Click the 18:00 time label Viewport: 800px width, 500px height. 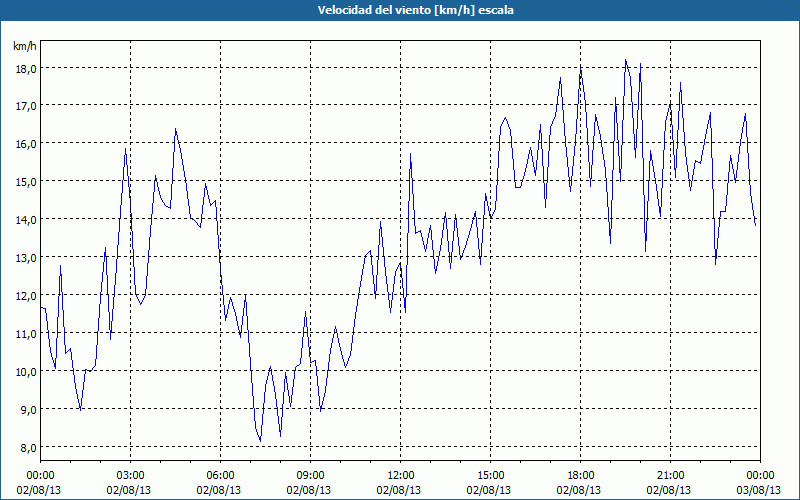581,476
